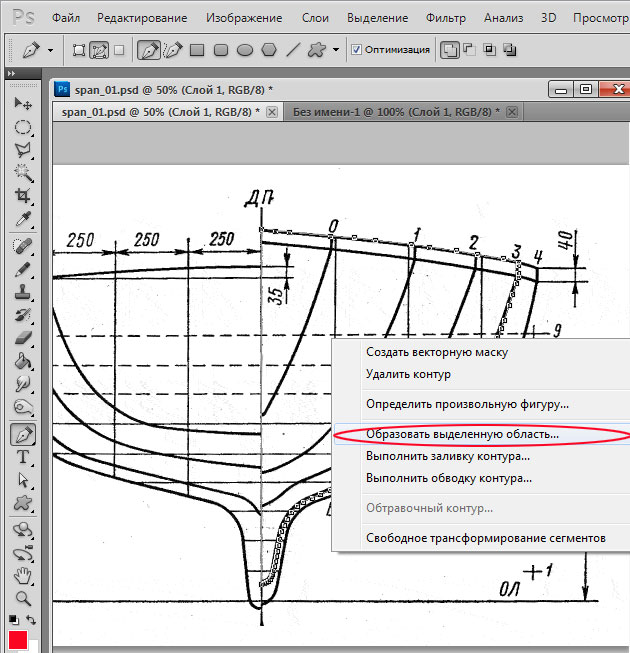Click Выполнить обводку контура menu entry
This screenshot has width=630, height=653.
(x=448, y=478)
